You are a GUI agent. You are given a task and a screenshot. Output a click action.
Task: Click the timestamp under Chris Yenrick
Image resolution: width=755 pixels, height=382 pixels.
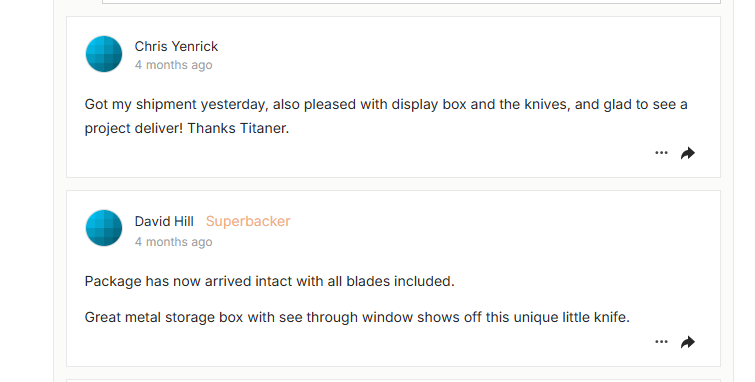coord(173,65)
